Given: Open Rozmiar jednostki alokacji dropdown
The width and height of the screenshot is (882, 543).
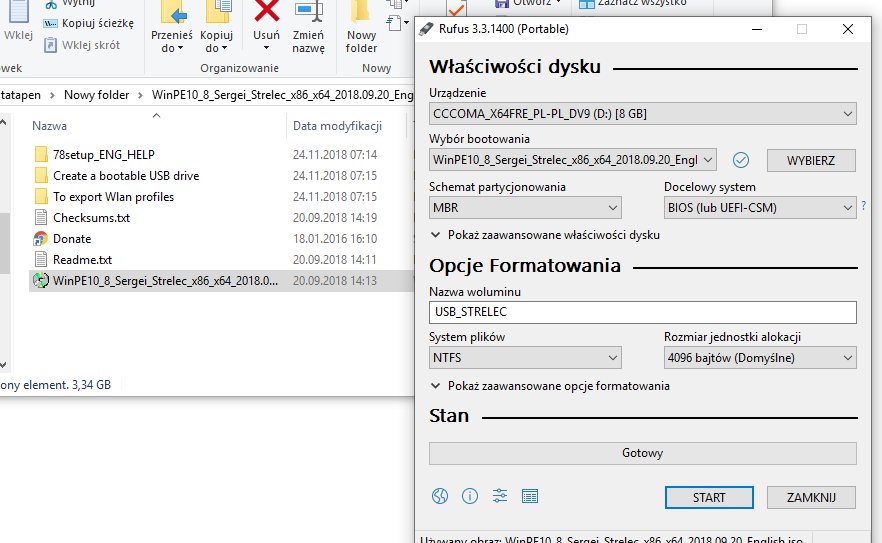Looking at the screenshot, I should [760, 358].
